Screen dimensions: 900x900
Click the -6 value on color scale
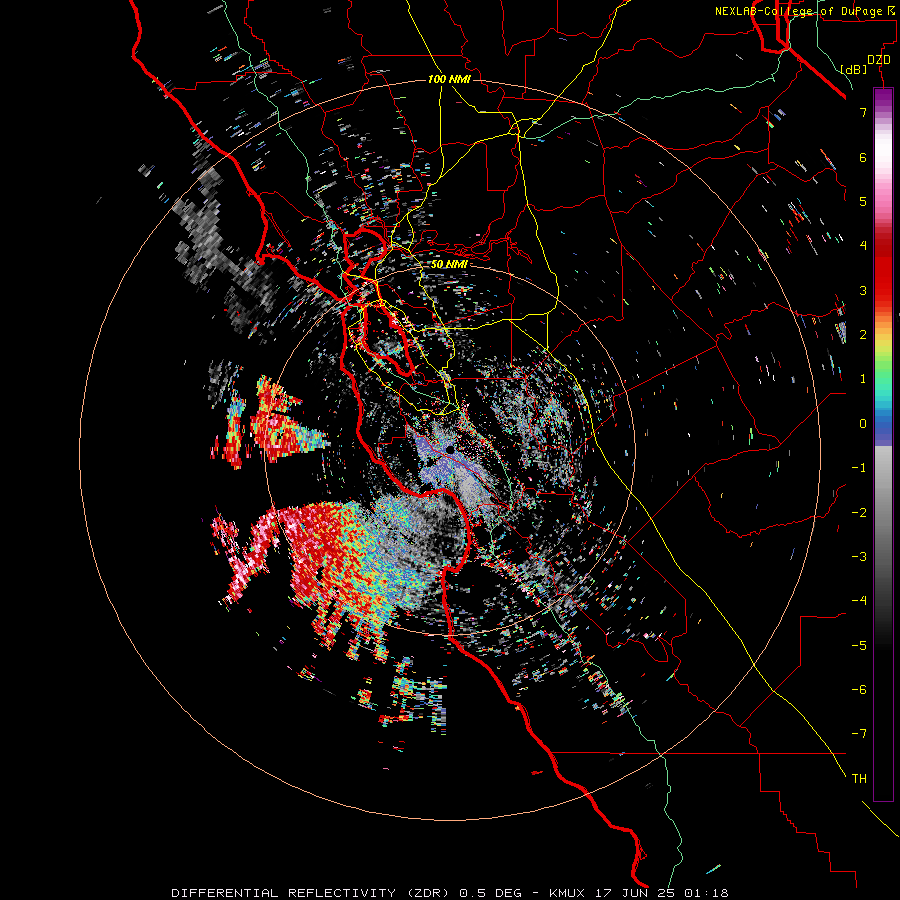(x=859, y=690)
